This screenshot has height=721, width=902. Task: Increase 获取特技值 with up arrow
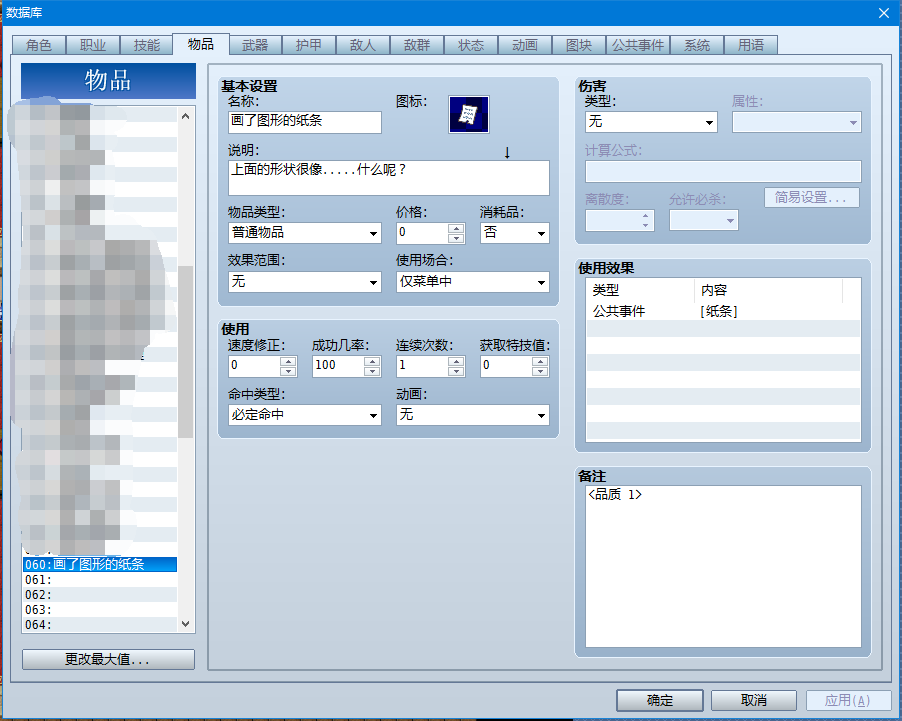[x=540, y=361]
